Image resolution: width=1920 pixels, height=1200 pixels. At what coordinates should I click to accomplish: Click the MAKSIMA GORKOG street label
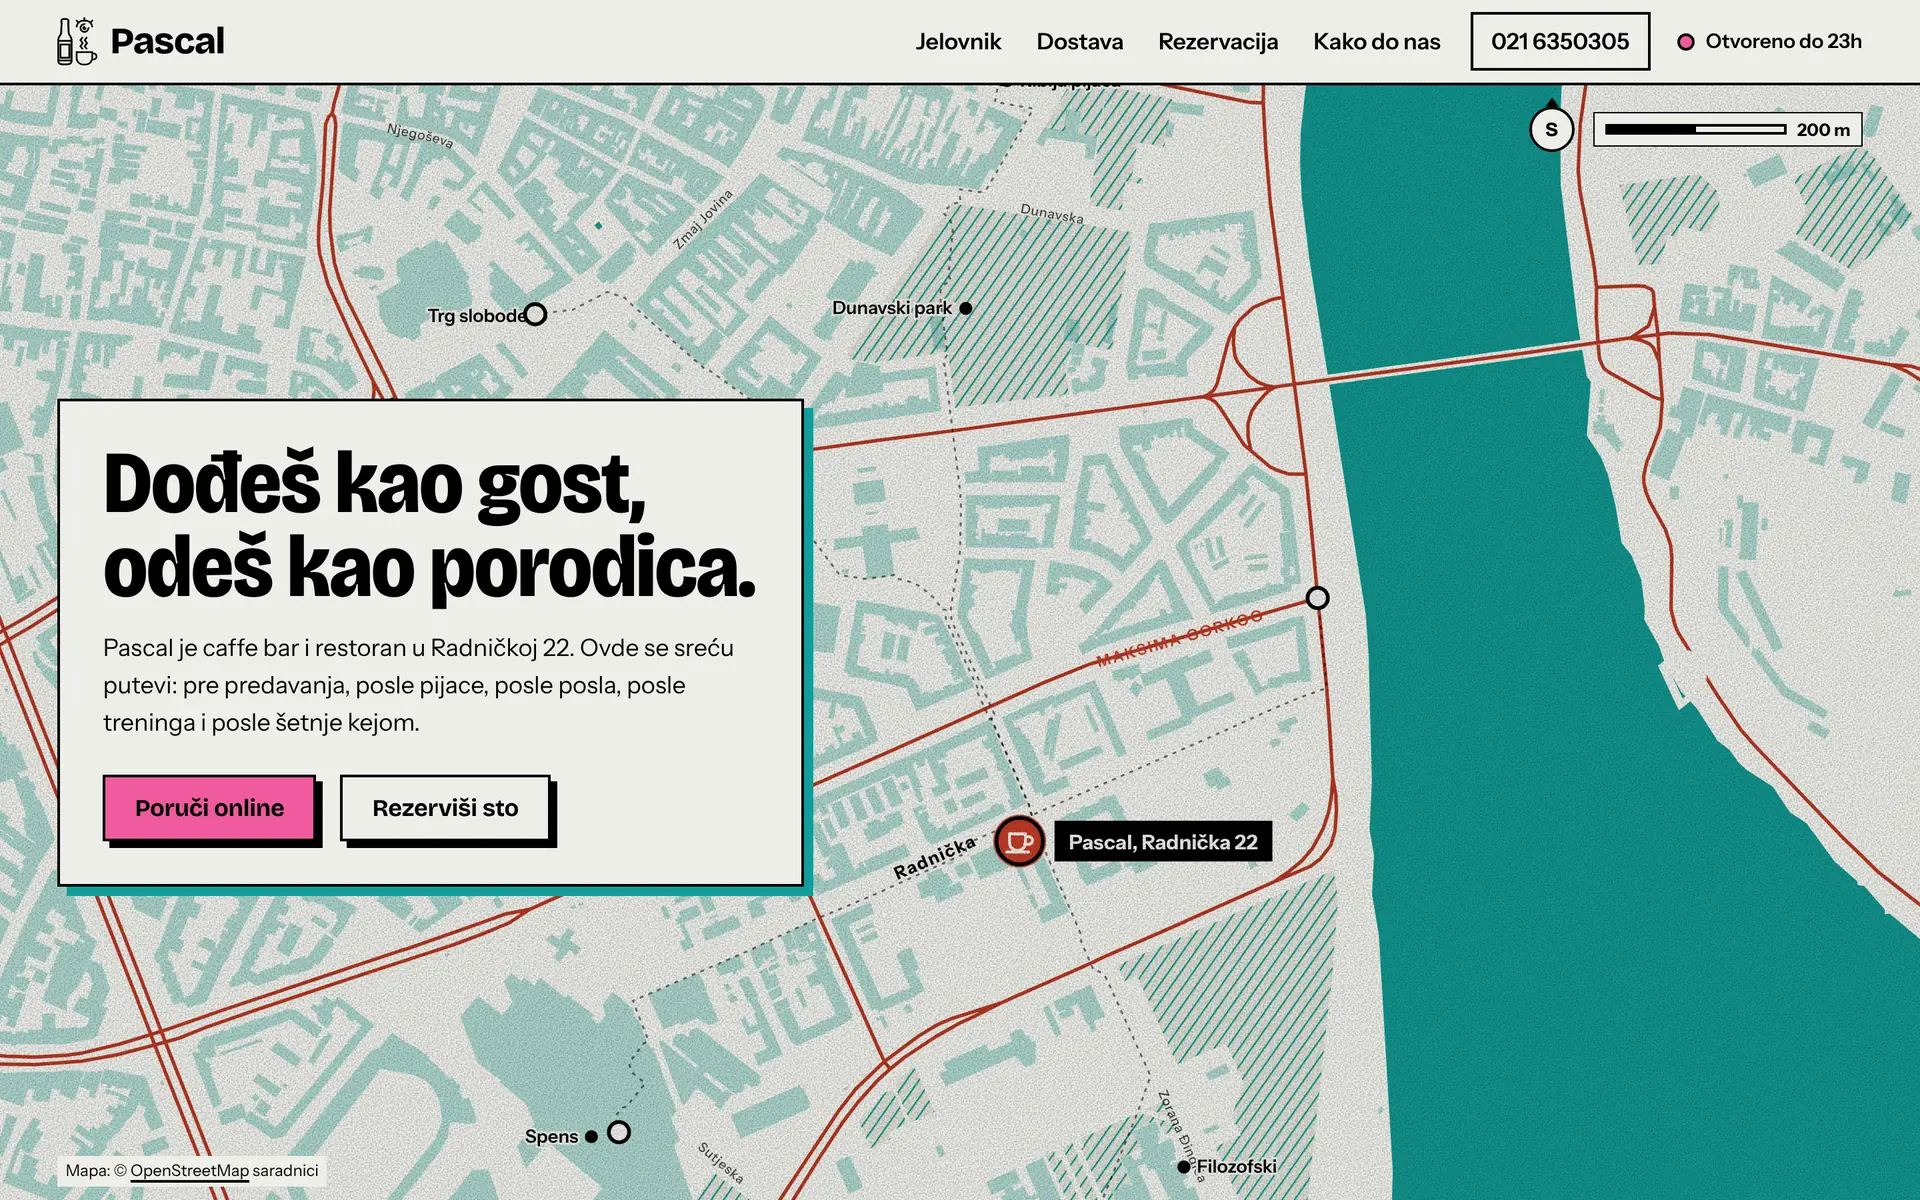[1180, 638]
